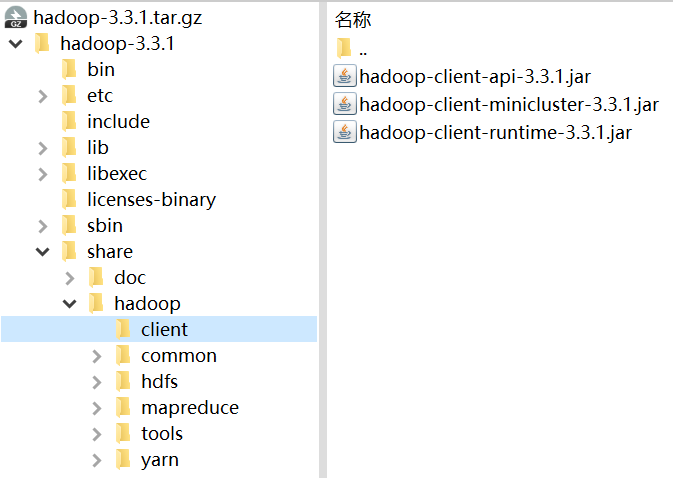Screen dimensions: 673x478
Task: Click the bin folder icon
Action: coord(69,69)
